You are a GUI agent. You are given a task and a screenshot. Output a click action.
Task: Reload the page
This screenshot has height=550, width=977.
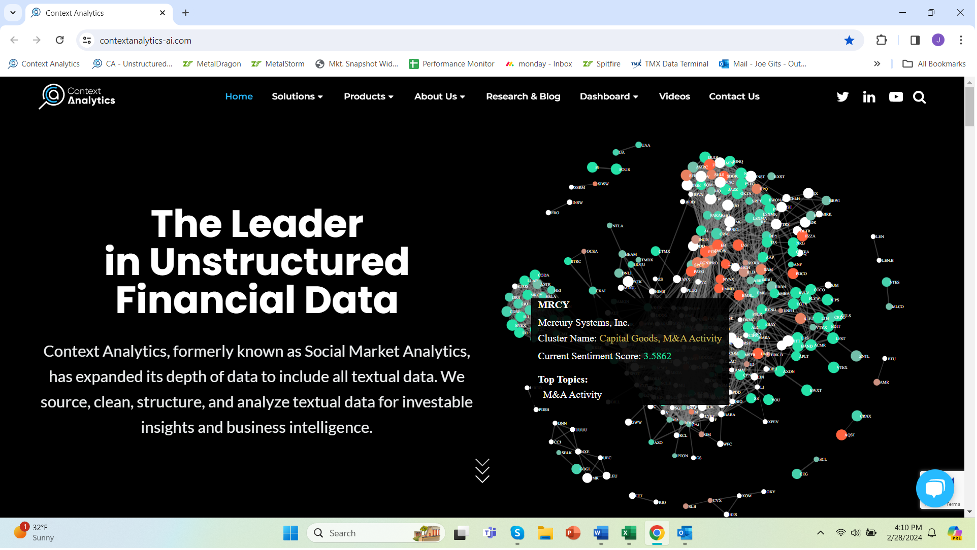(x=60, y=40)
